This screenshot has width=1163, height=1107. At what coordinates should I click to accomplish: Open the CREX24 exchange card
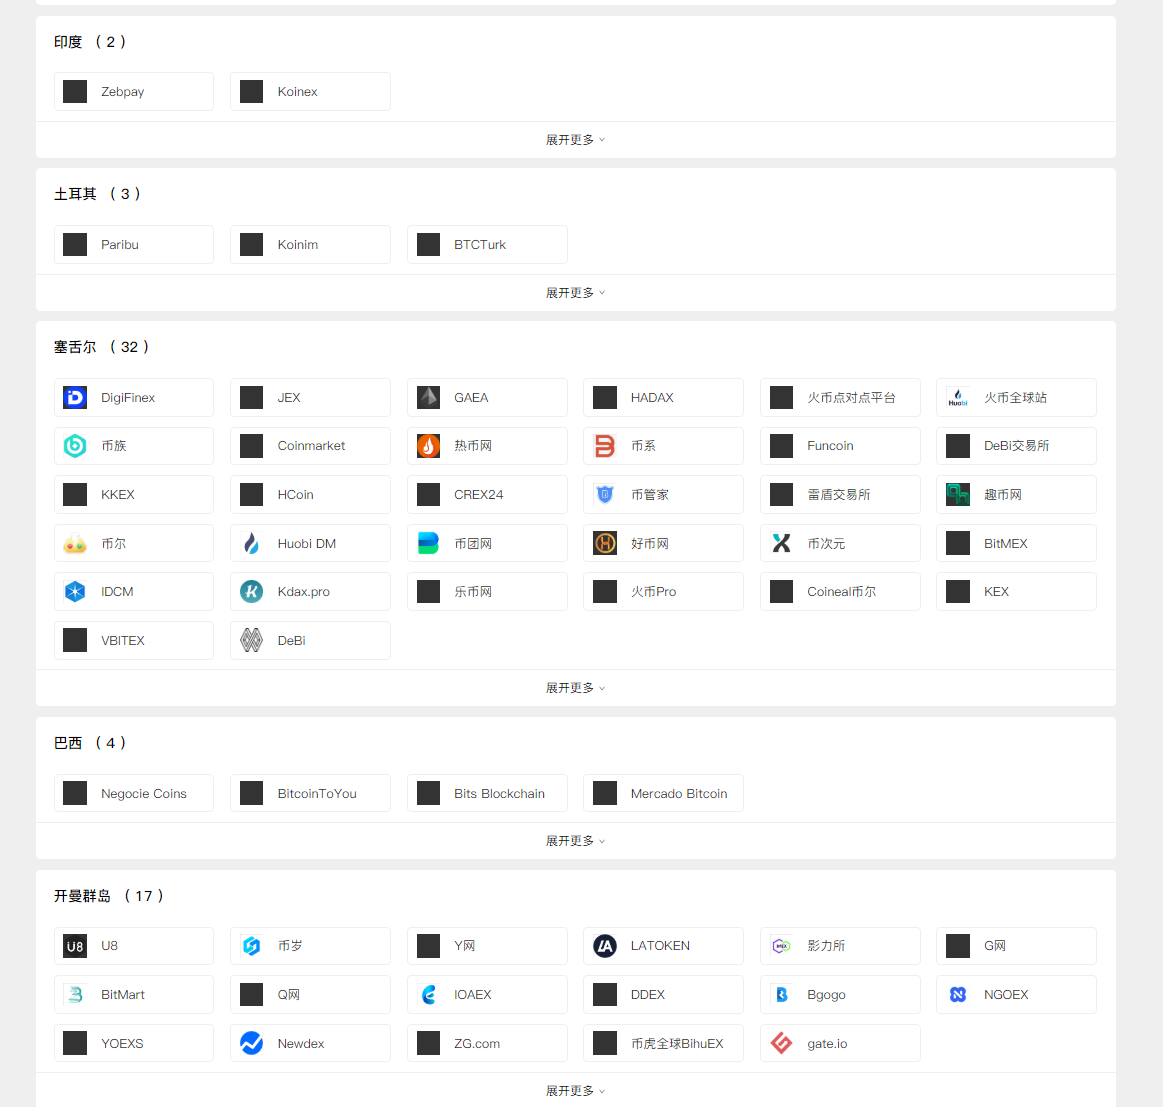point(487,494)
